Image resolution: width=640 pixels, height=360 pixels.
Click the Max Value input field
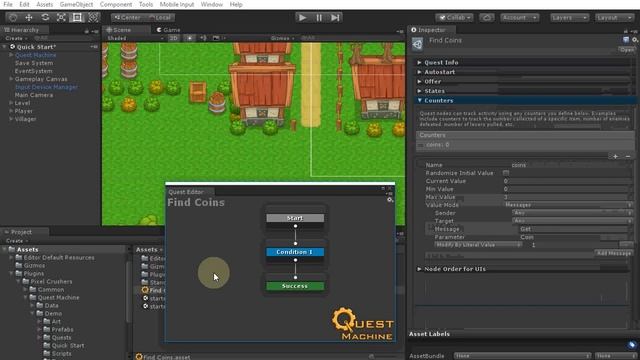click(x=568, y=197)
